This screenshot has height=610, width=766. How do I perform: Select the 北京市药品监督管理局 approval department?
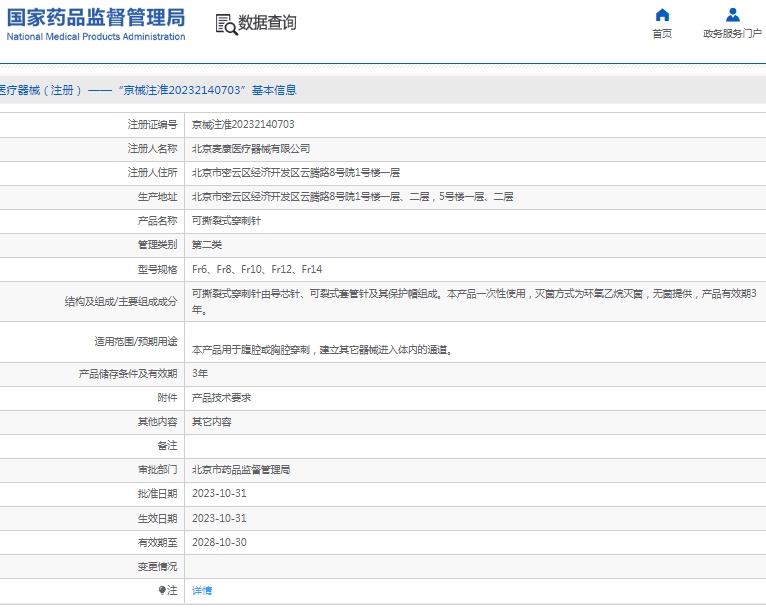(241, 469)
